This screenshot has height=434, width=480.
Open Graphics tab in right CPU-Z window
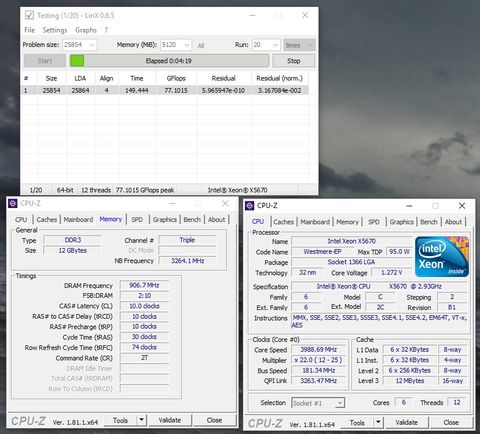[402, 222]
